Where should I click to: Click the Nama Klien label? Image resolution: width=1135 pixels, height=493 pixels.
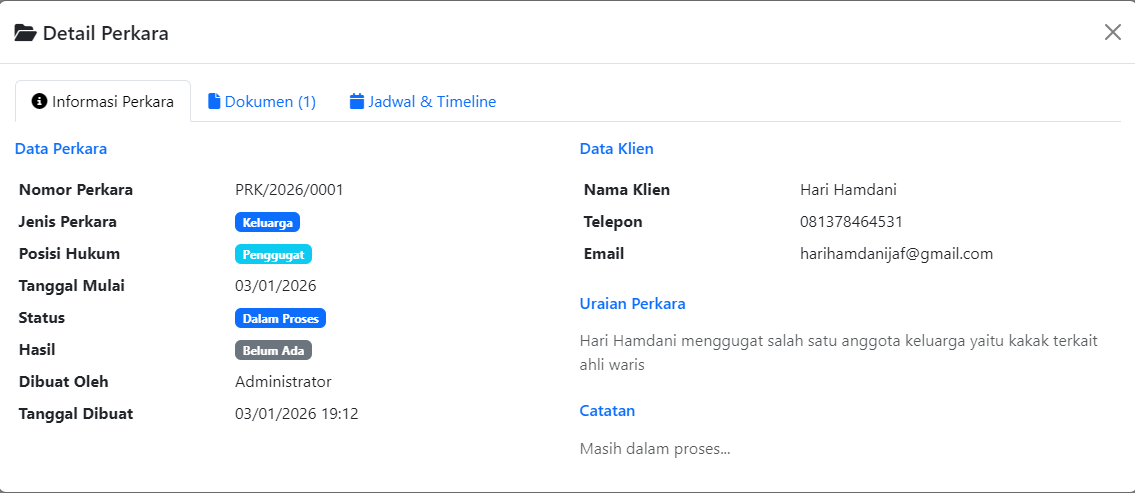pyautogui.click(x=627, y=190)
